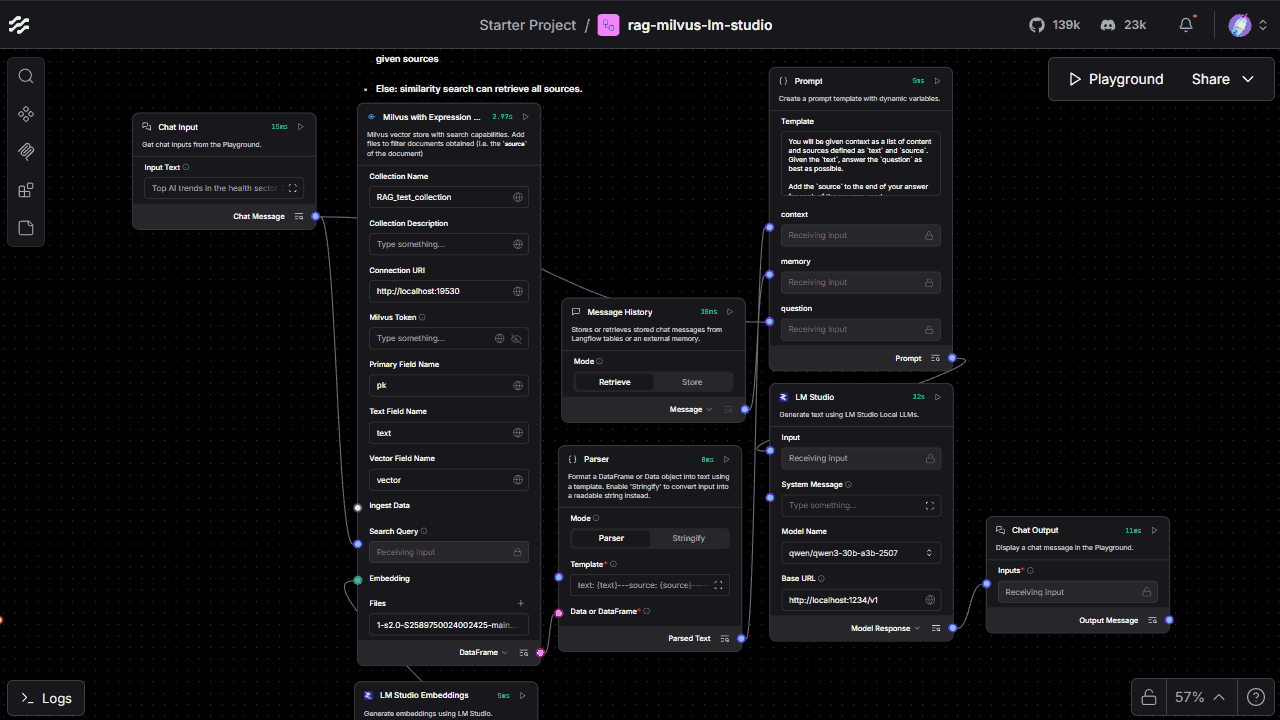Viewport: 1280px width, 720px height.
Task: Open the search icon in left sidebar
Action: (x=26, y=76)
